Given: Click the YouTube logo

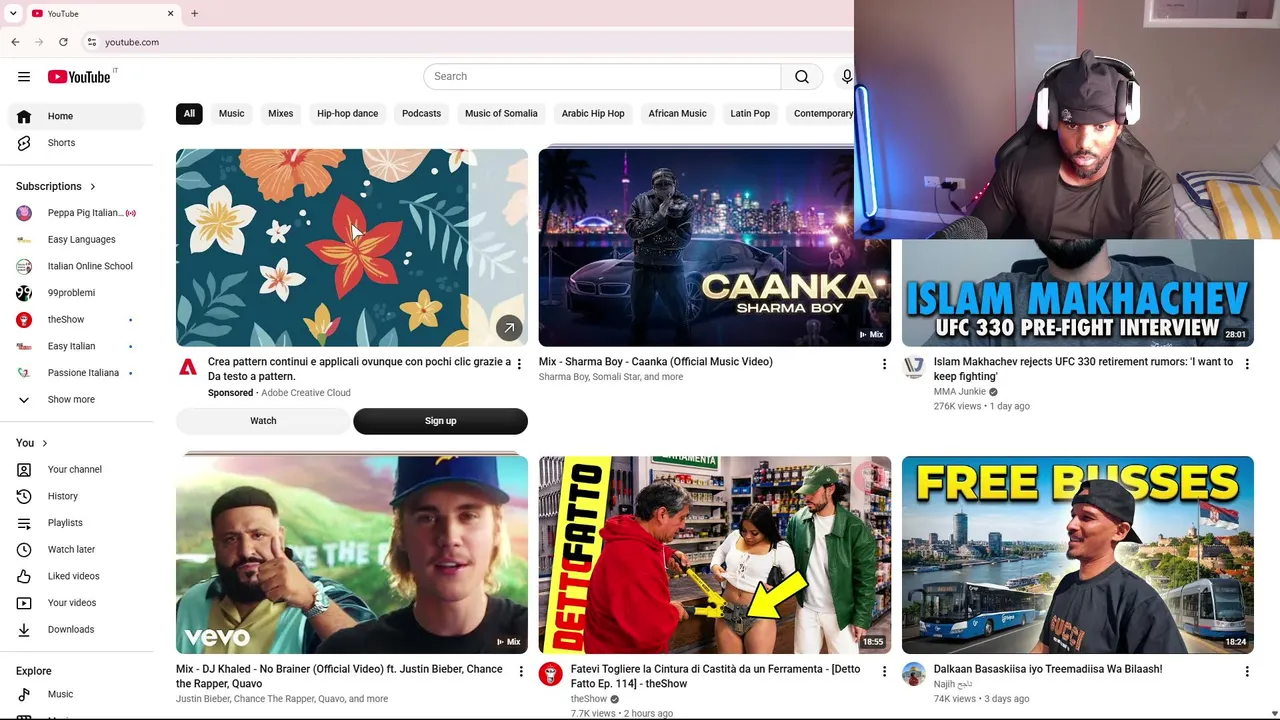Looking at the screenshot, I should tap(79, 77).
